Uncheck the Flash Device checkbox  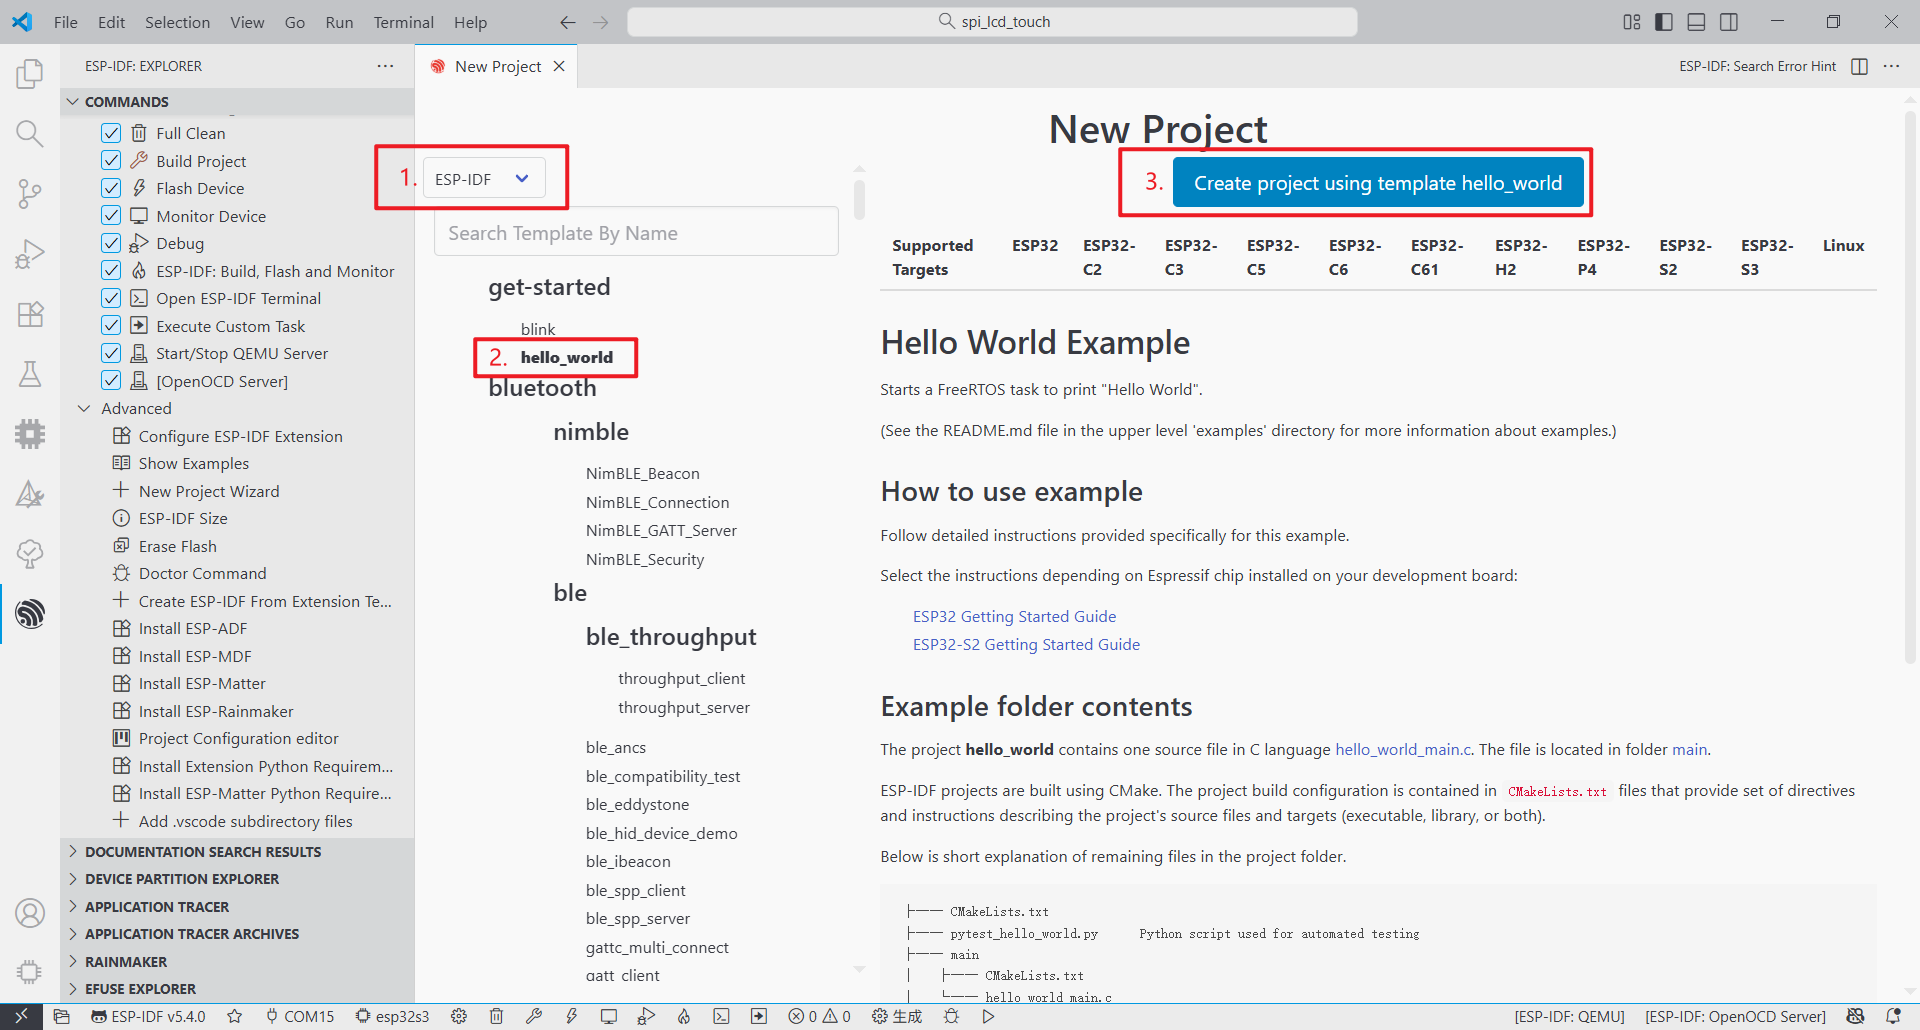click(x=111, y=188)
